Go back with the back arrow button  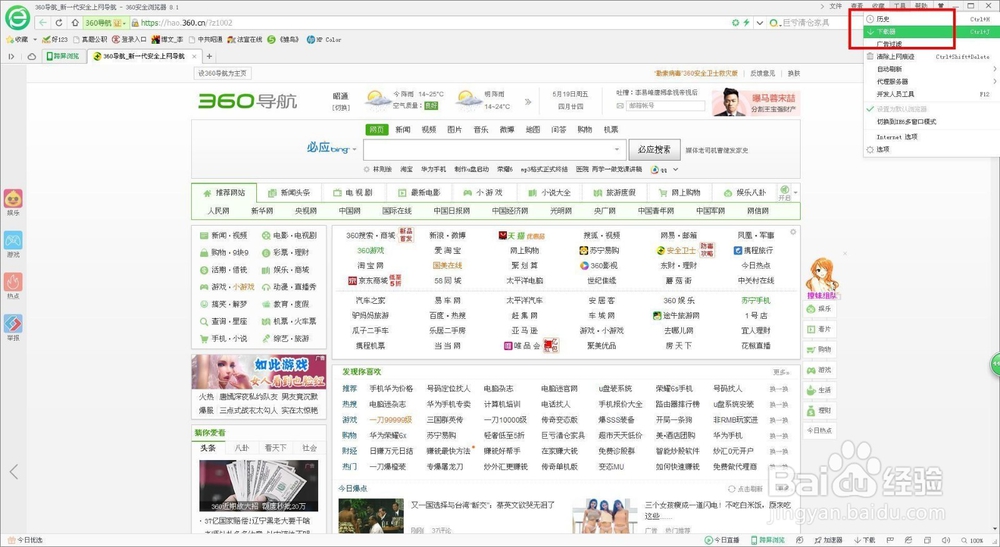click(x=43, y=22)
